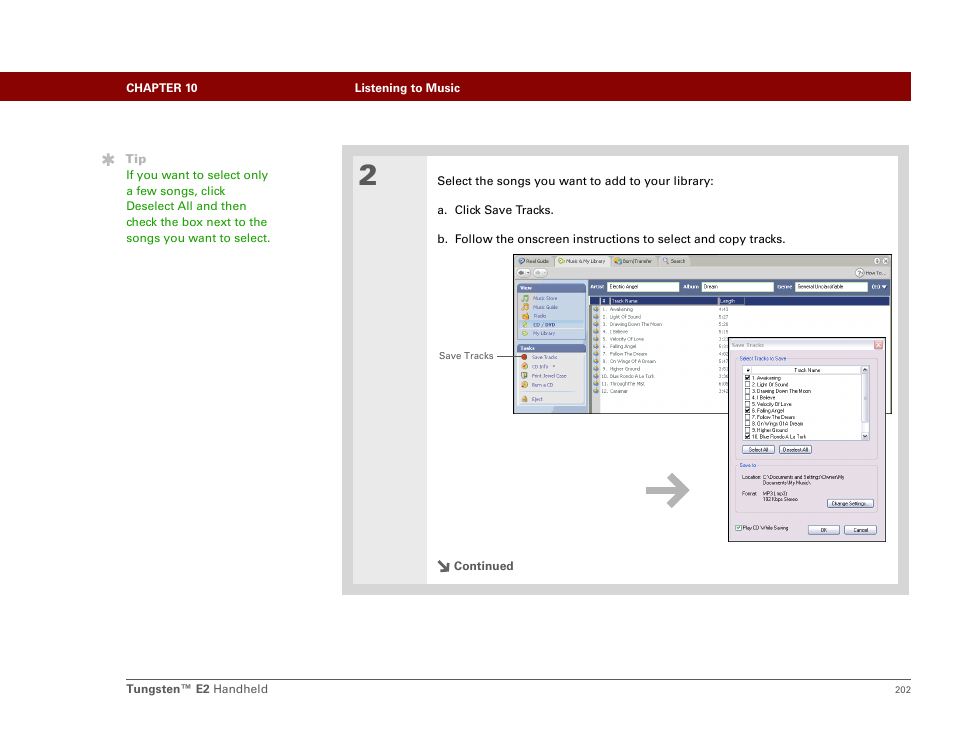Select the Music Guide icon in View
This screenshot has width=954, height=738.
525,307
